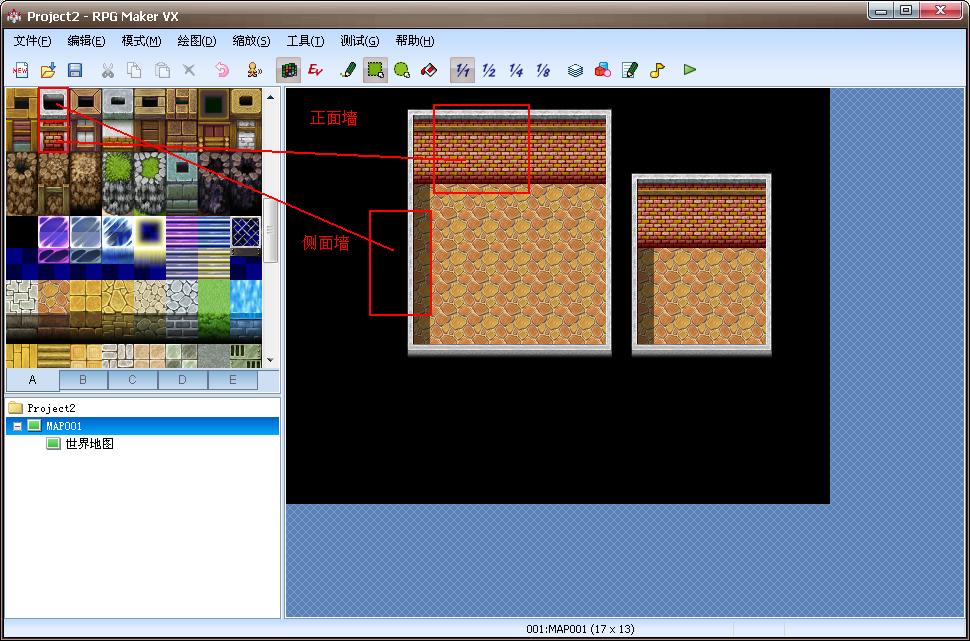The height and width of the screenshot is (641, 970).
Task: Open the 绘图(D) menu
Action: [x=197, y=41]
